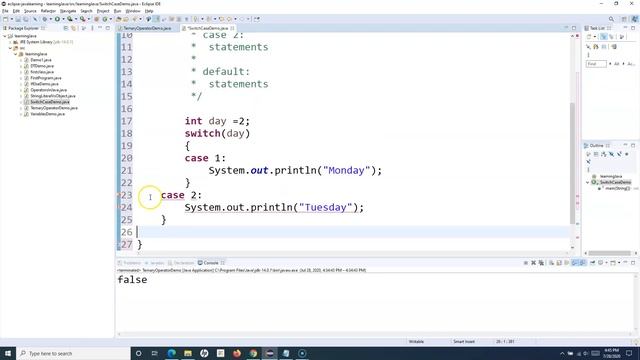The height and width of the screenshot is (360, 640).
Task: Select TernaryOperatorDemo.java in Package Explorer tree
Action: click(53, 108)
